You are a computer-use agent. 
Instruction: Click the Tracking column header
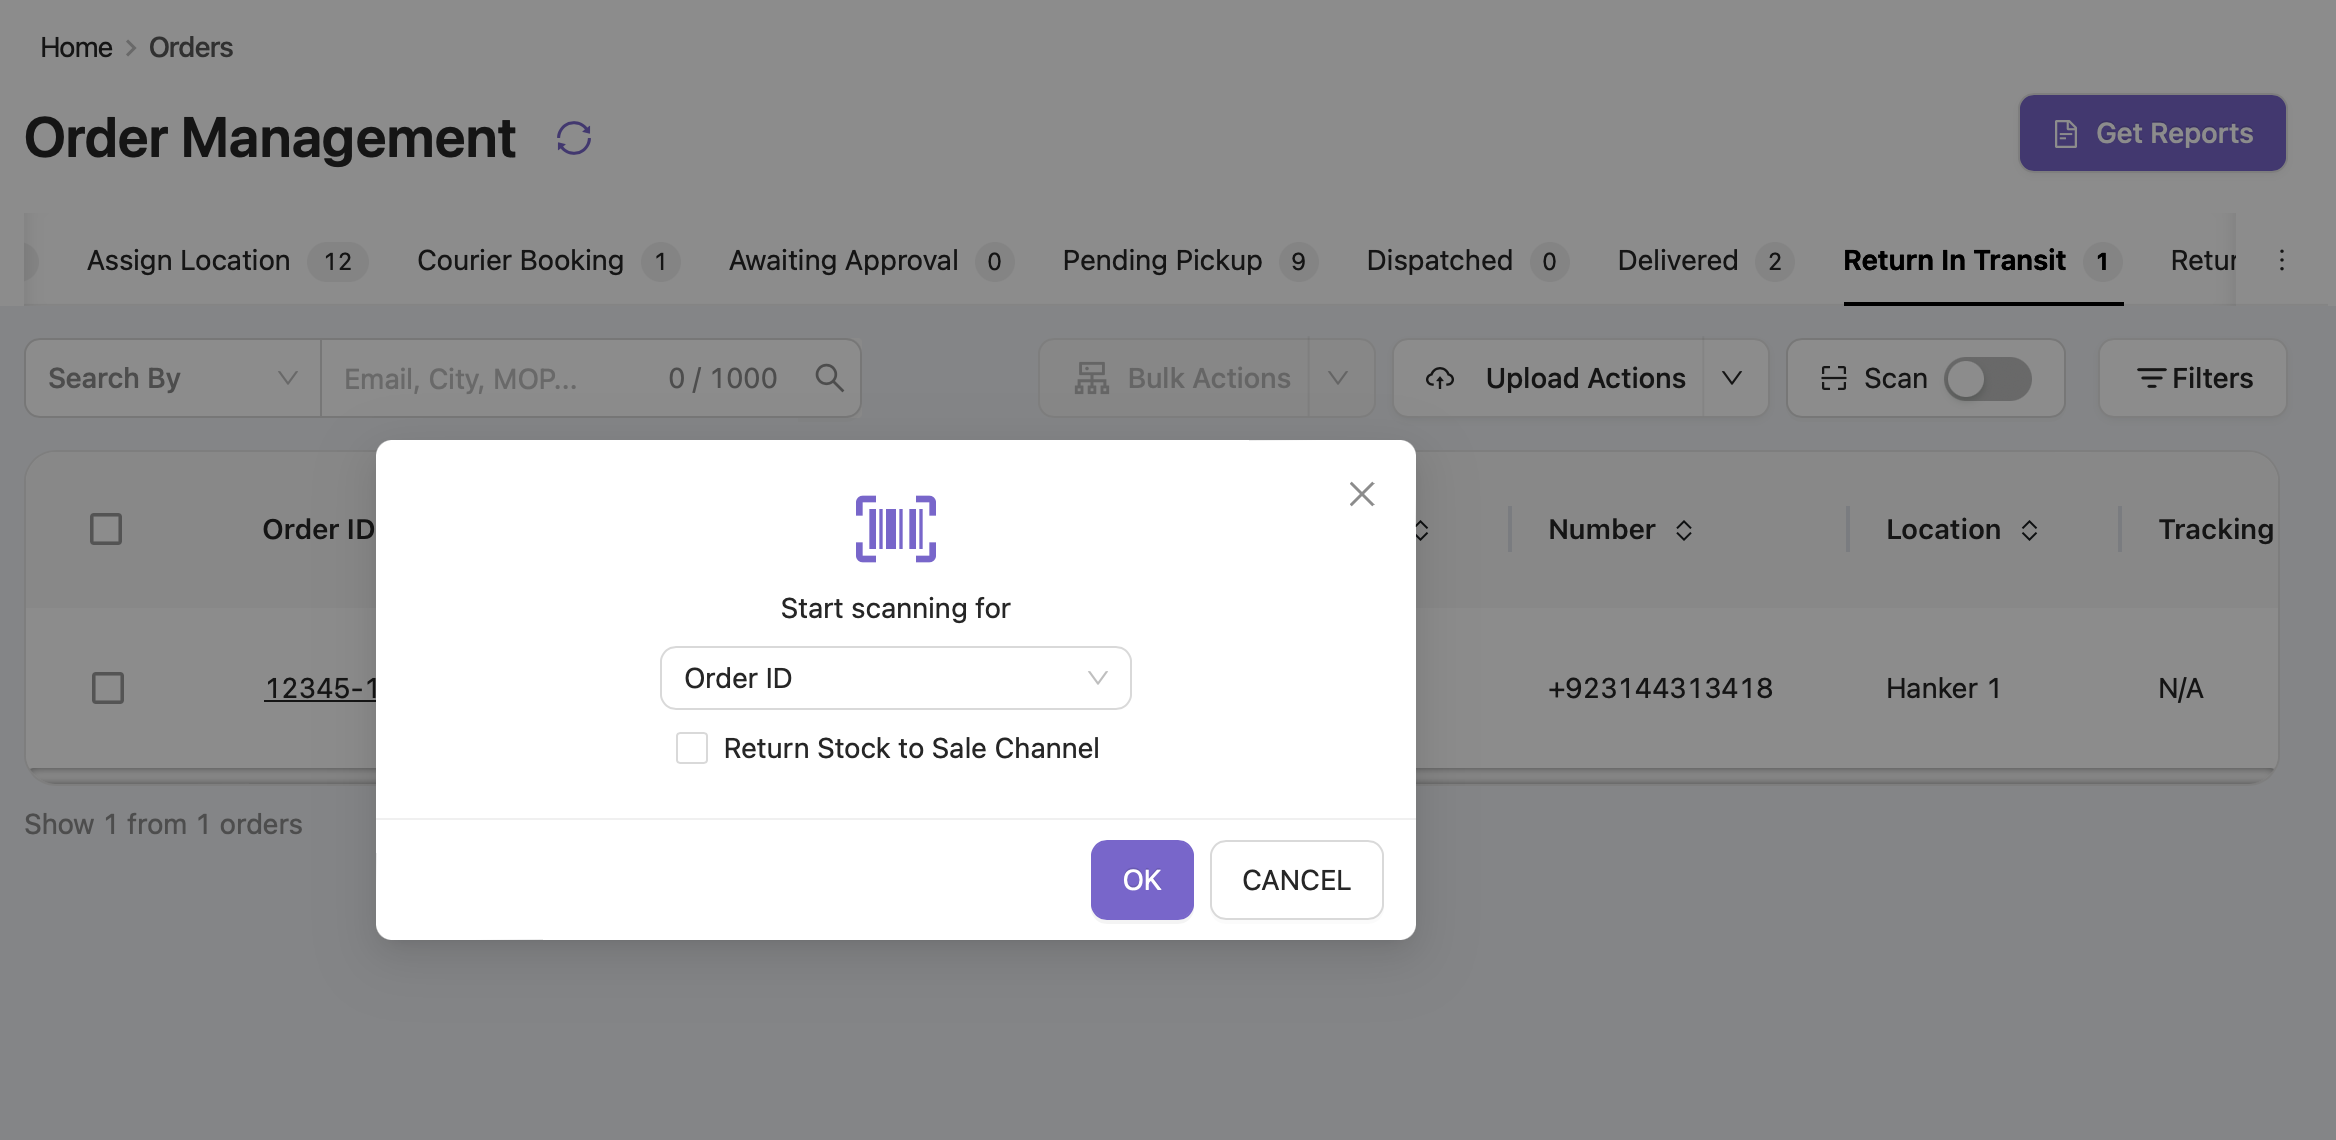click(x=2215, y=529)
